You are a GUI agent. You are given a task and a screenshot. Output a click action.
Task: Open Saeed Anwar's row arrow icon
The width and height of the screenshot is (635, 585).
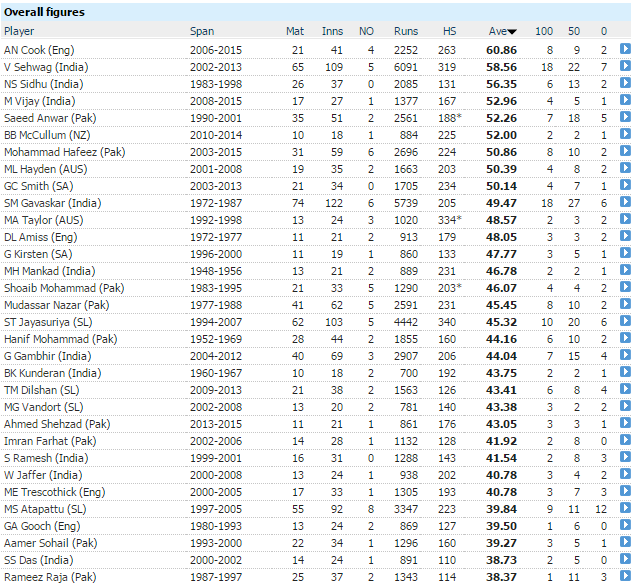coord(625,117)
